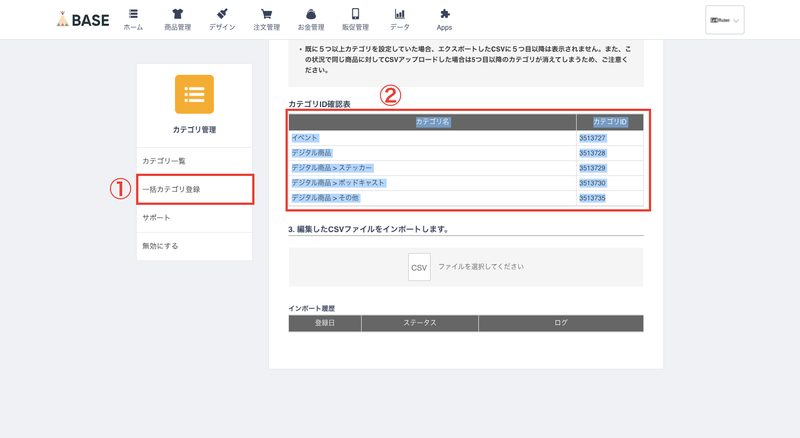This screenshot has height=438, width=800.
Task: Select 無効にする in sidebar
Action: point(194,246)
